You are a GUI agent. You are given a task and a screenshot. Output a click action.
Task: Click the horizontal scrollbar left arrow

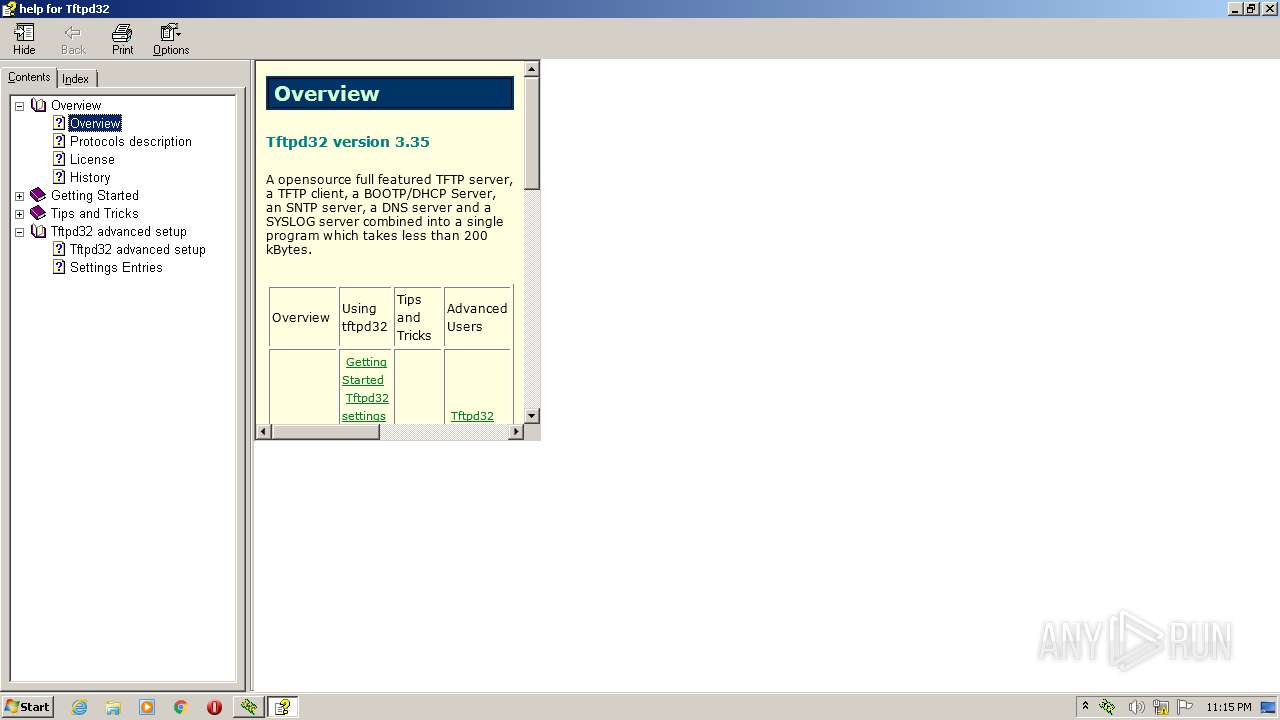tap(264, 432)
